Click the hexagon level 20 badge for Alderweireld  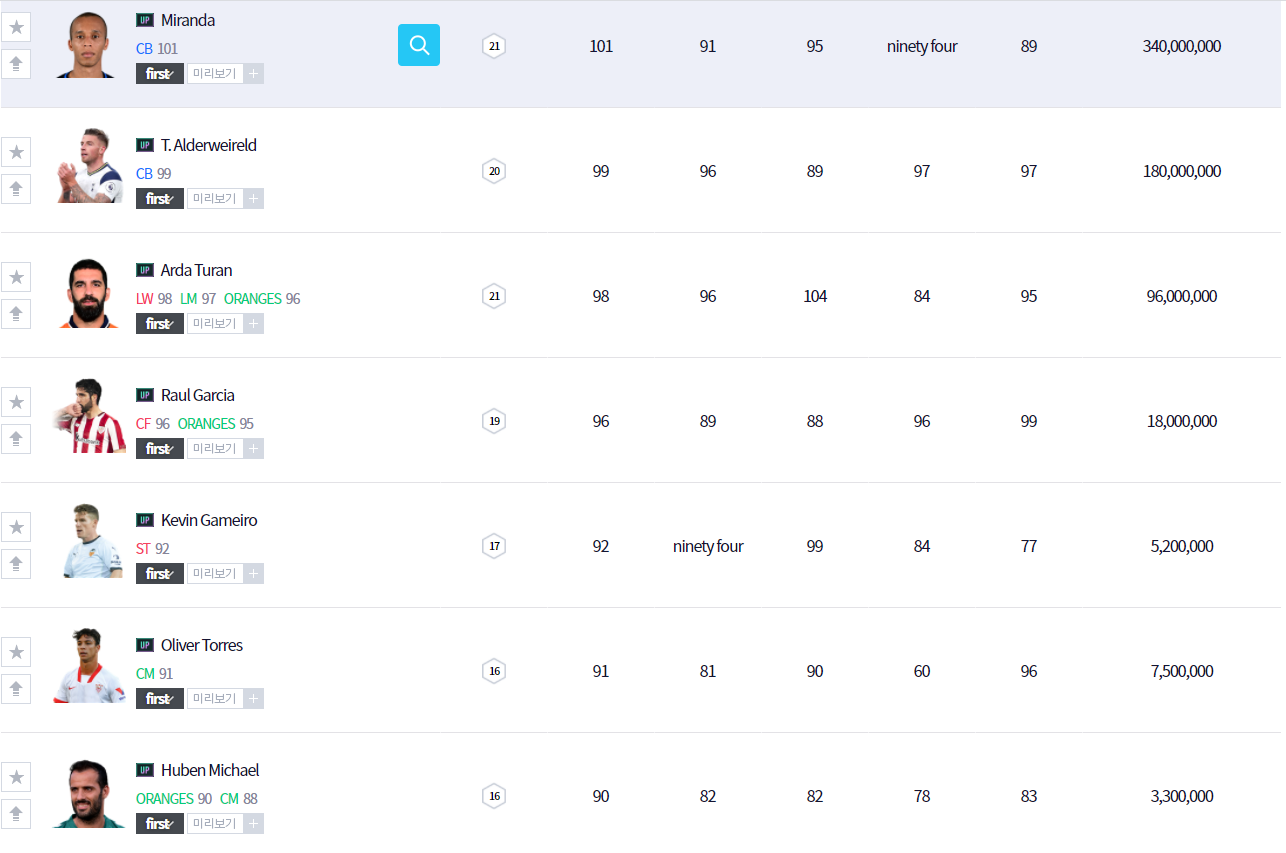point(493,171)
